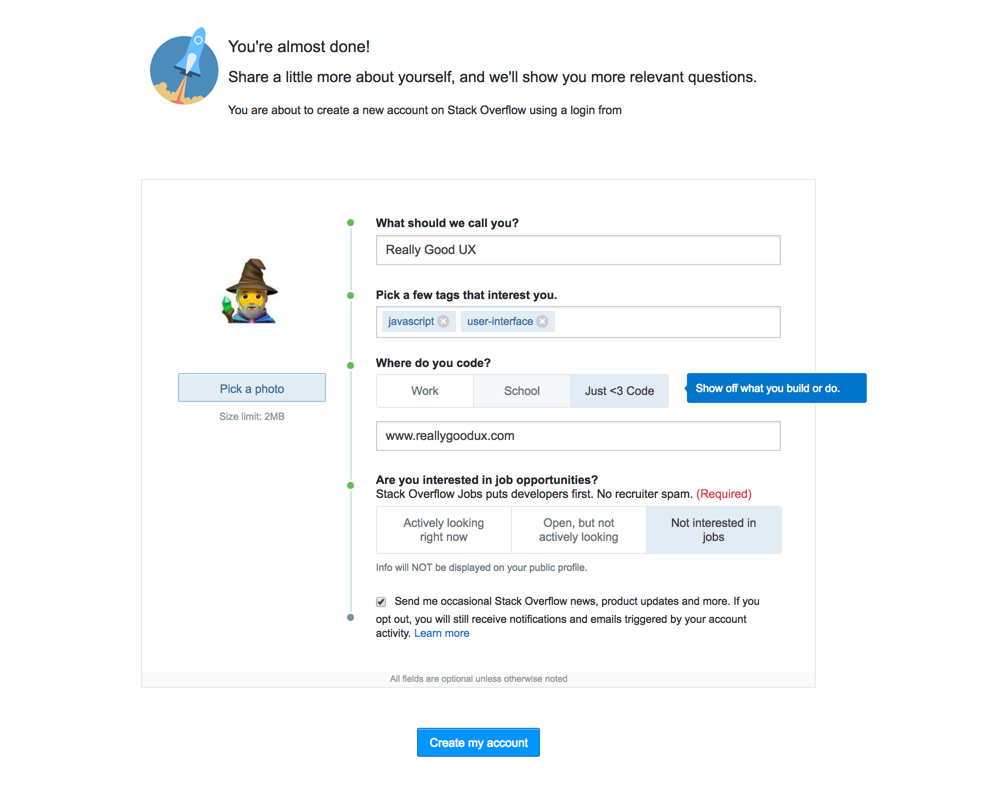Click the display name input field
This screenshot has width=1007, height=785.
point(578,250)
